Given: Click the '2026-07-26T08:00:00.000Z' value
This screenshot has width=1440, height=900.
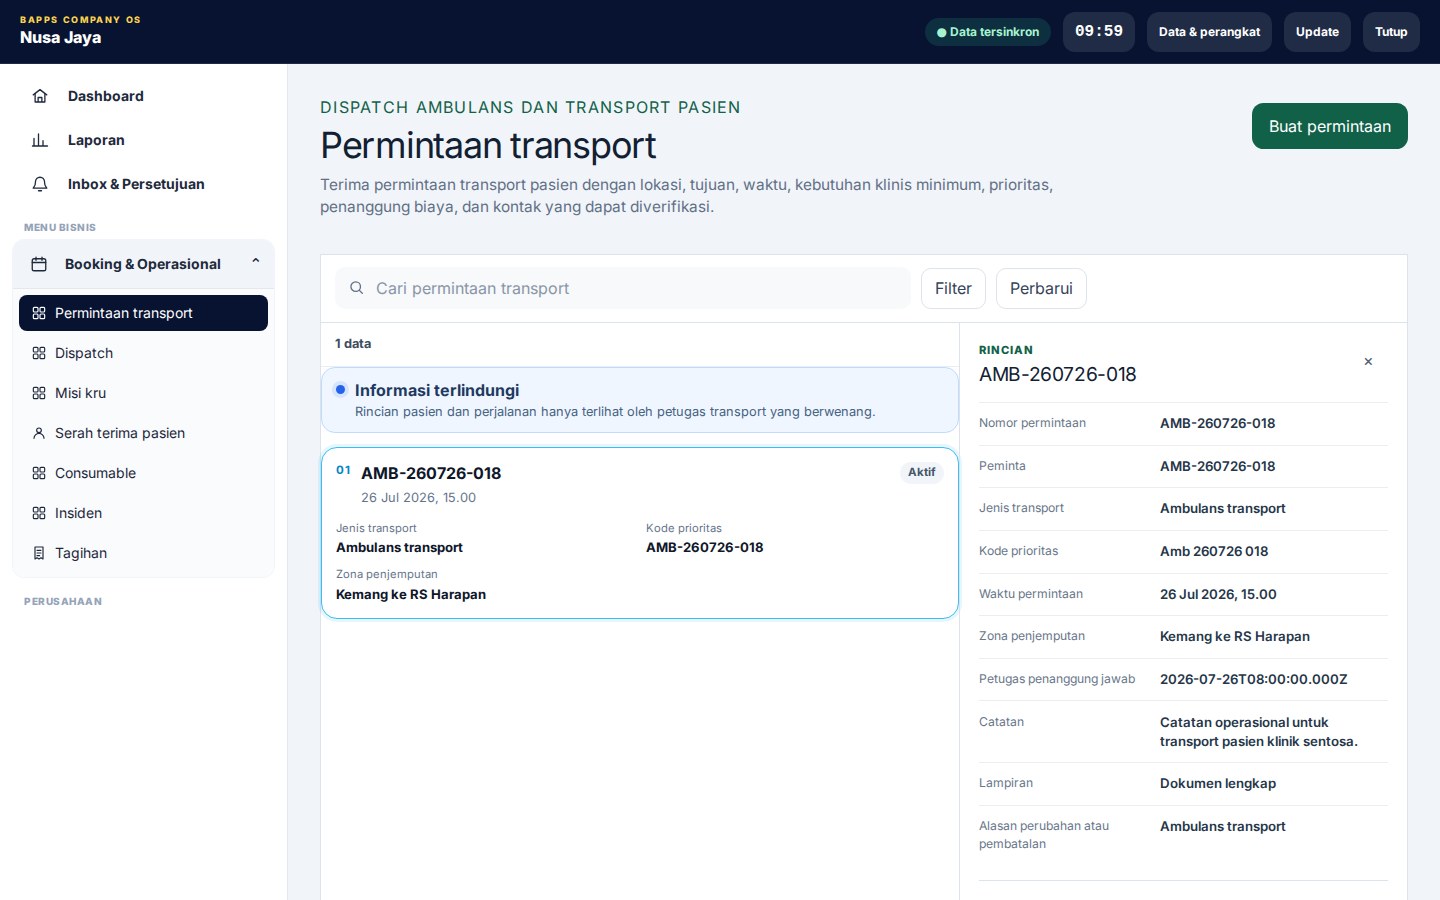Looking at the screenshot, I should point(1254,679).
